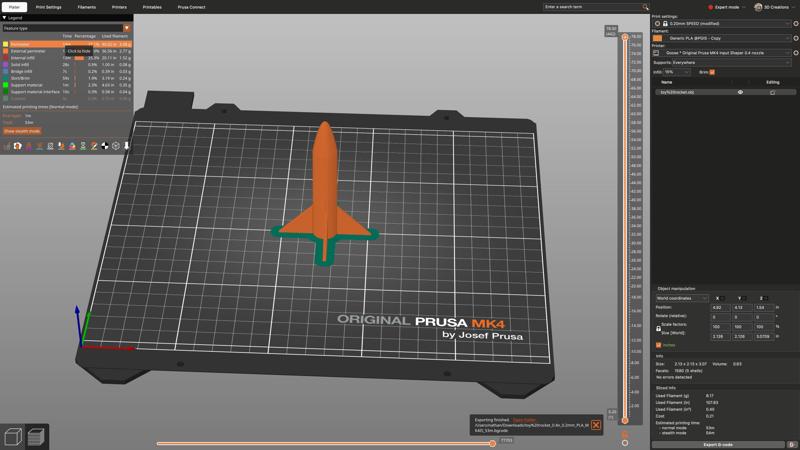Click filament color swatch

coord(657,38)
